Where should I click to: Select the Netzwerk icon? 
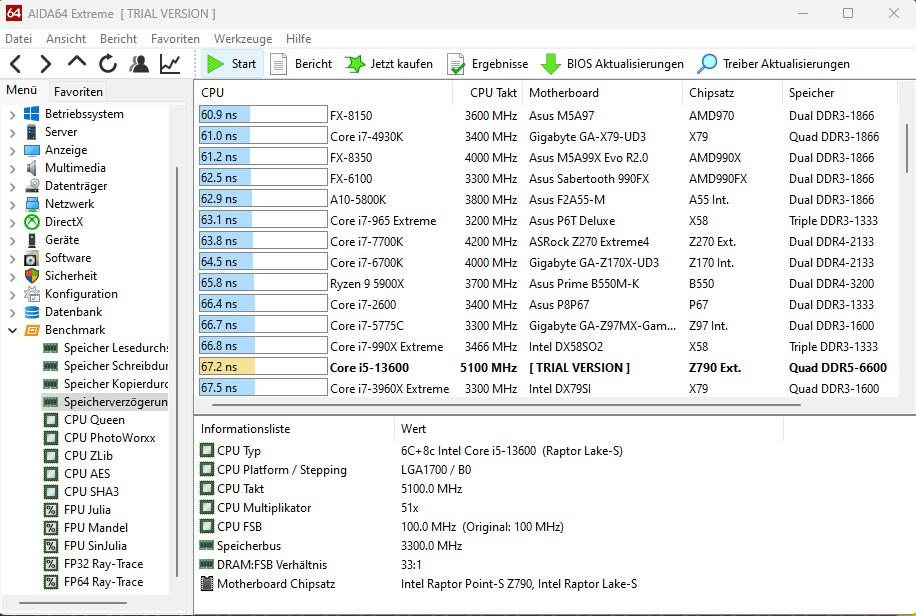pyautogui.click(x=32, y=204)
